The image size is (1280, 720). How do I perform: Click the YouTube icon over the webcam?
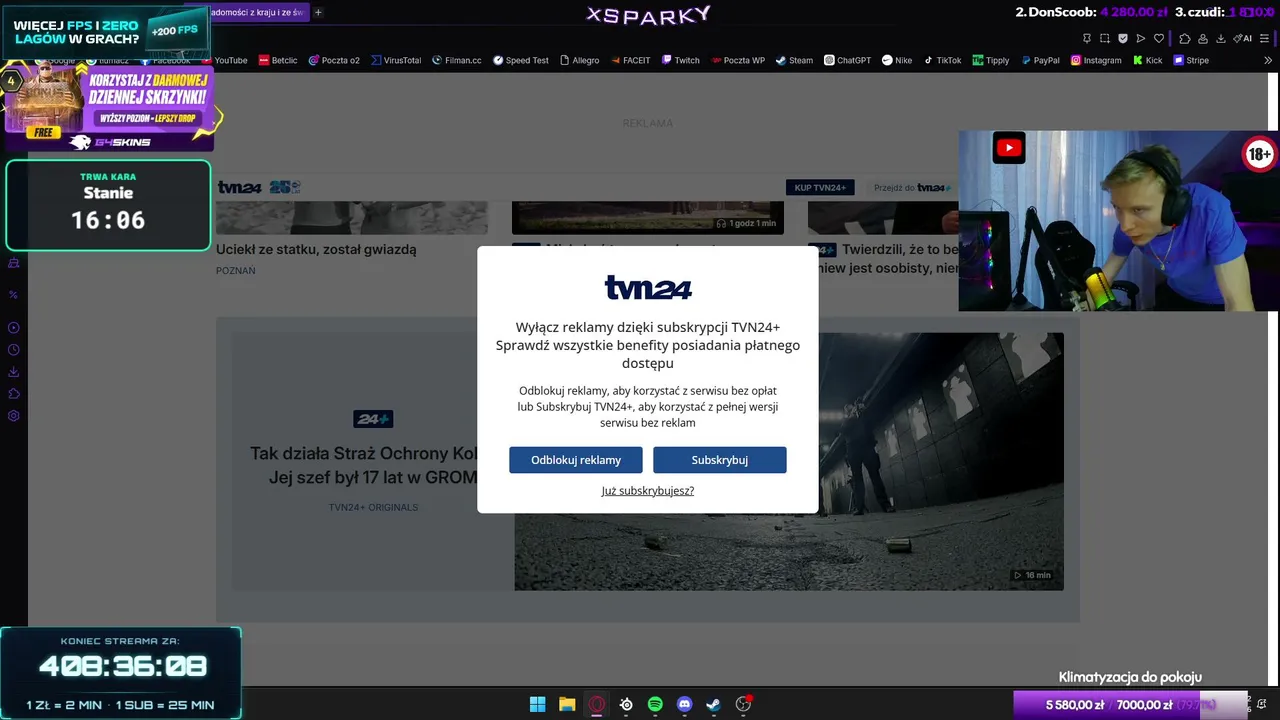[x=1009, y=148]
